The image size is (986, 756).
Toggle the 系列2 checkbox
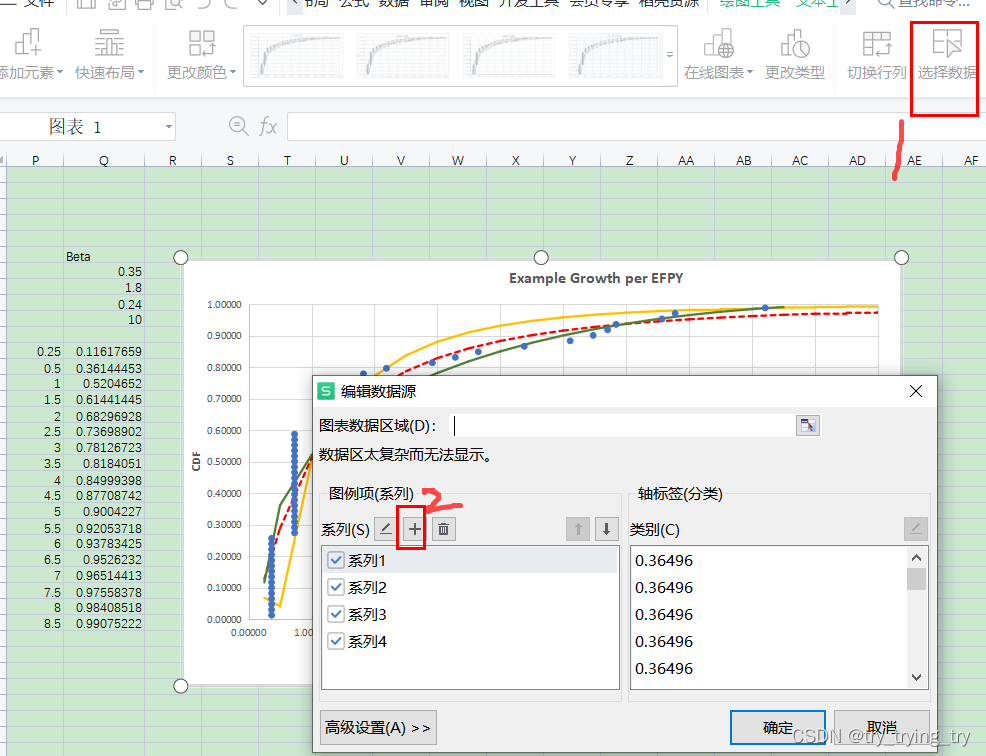coord(336,588)
